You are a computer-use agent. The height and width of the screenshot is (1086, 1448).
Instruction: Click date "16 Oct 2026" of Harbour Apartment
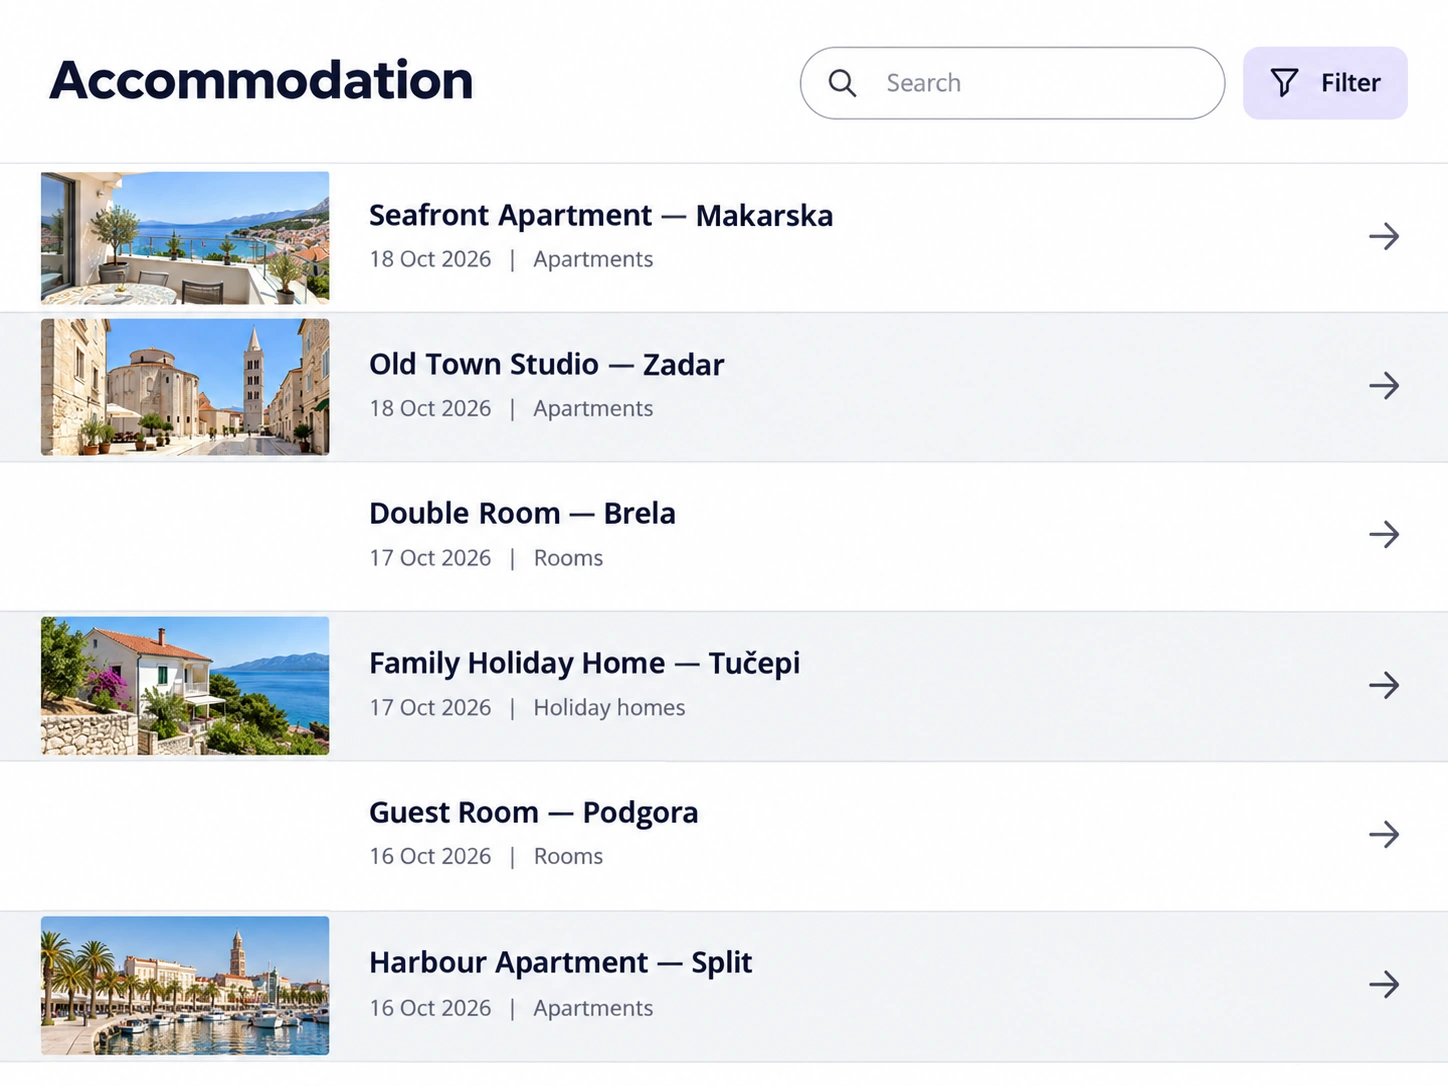[430, 1008]
